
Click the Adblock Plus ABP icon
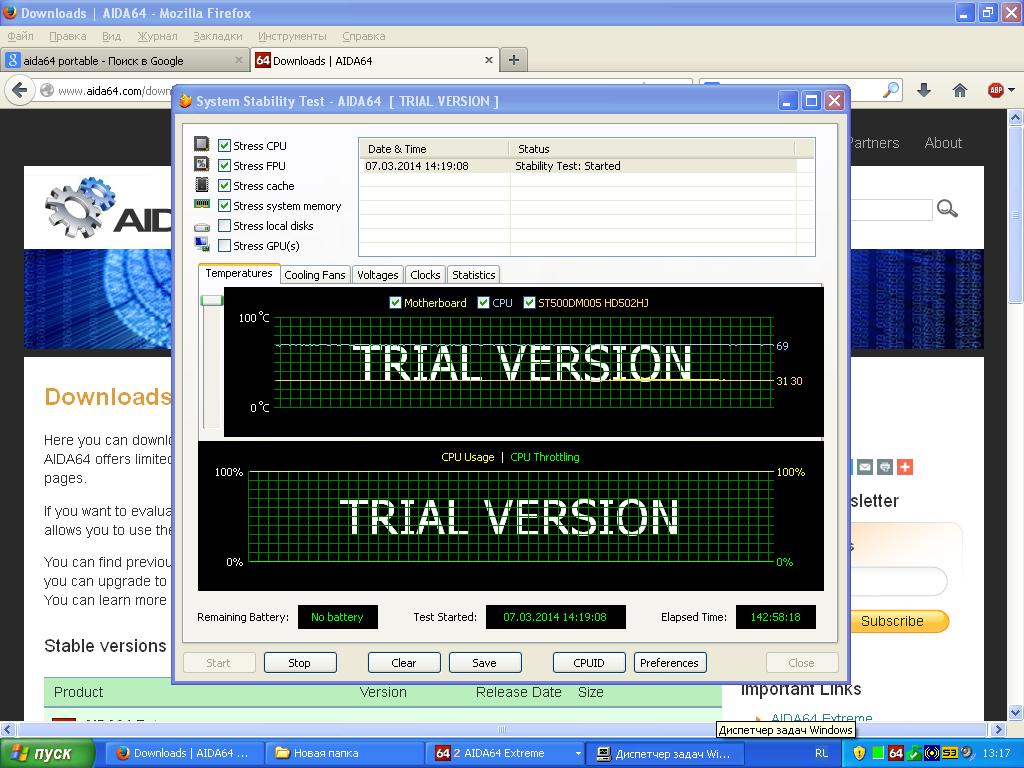995,90
